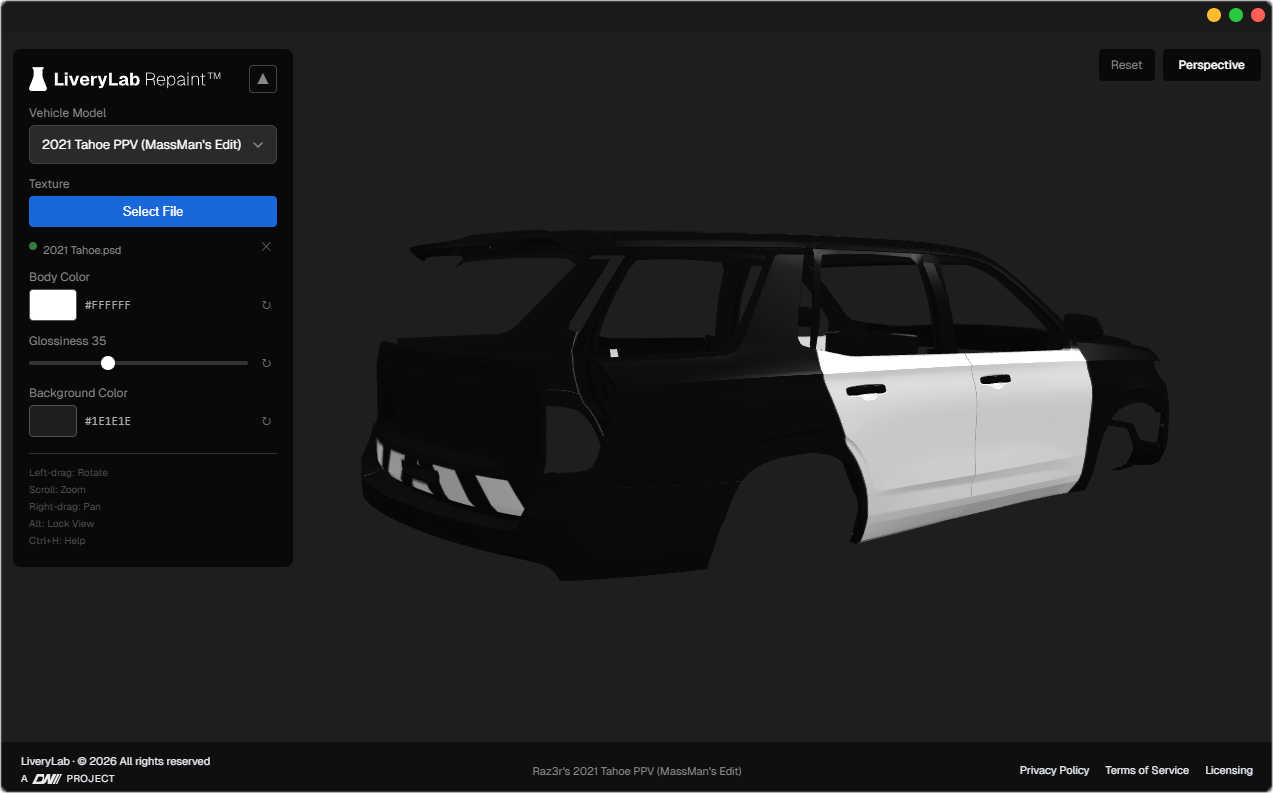The width and height of the screenshot is (1273, 793).
Task: Click the yellow minimize window button
Action: point(1214,15)
